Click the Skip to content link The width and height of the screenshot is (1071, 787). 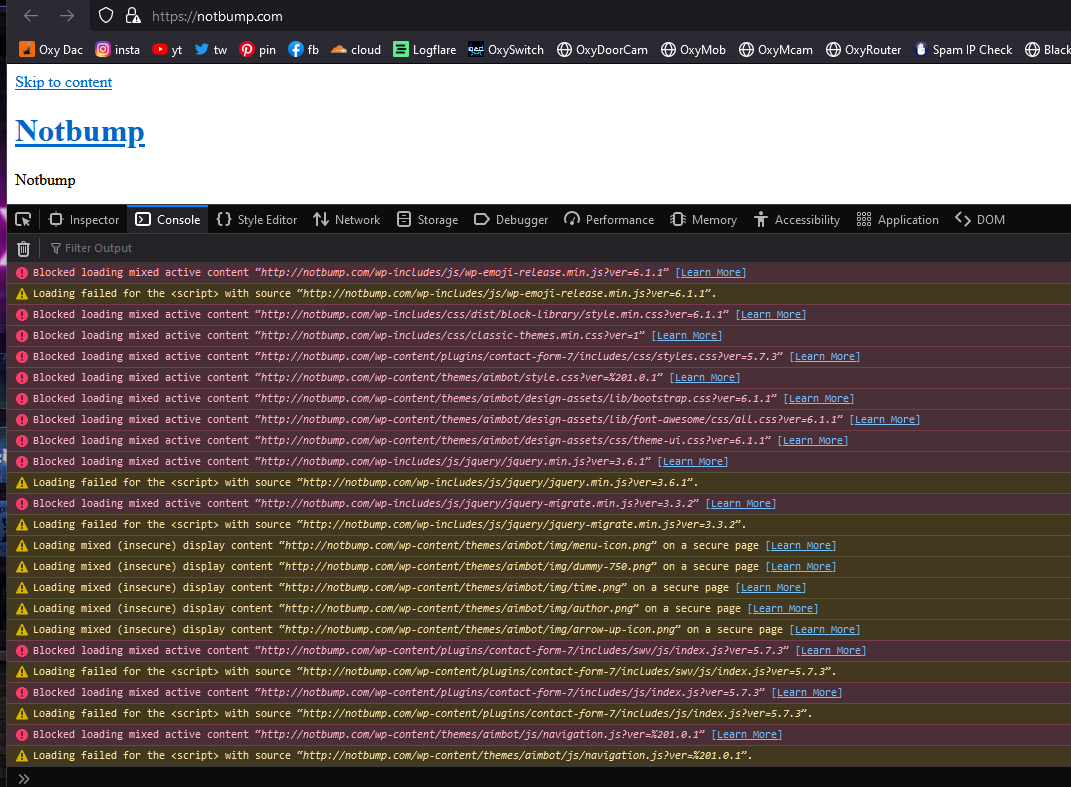(64, 82)
